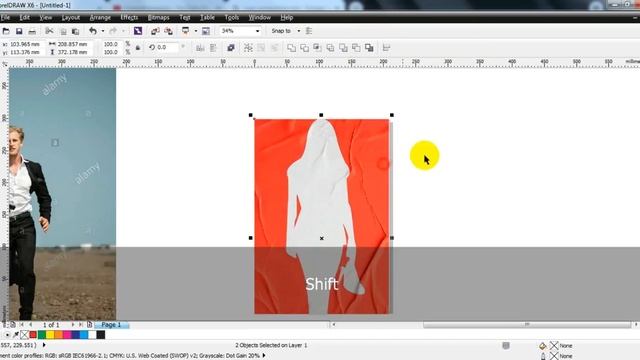Pick the green palette swatch
Viewport: 640px width, 360px height.
click(x=42, y=335)
